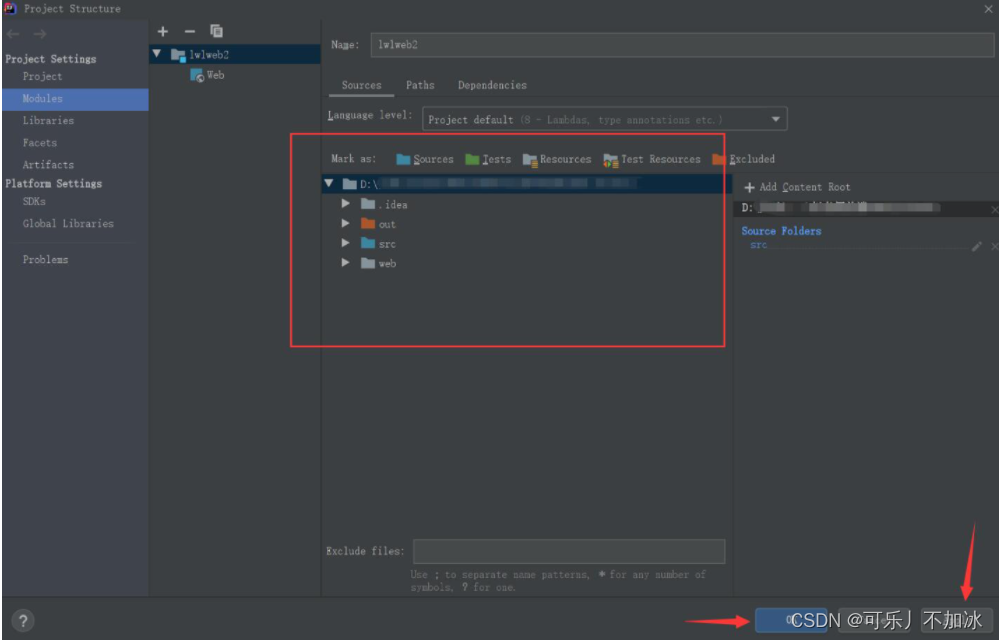Remove the D: content root entry

994,209
